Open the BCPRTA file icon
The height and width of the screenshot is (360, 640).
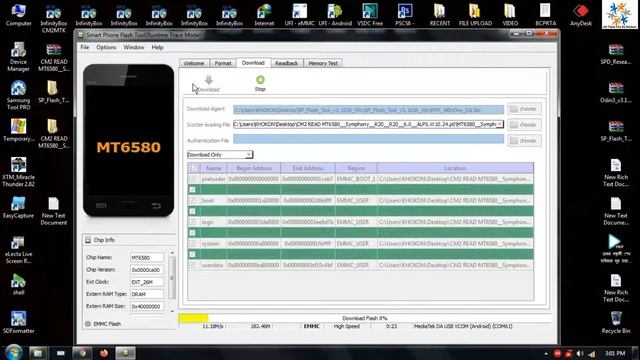click(545, 15)
